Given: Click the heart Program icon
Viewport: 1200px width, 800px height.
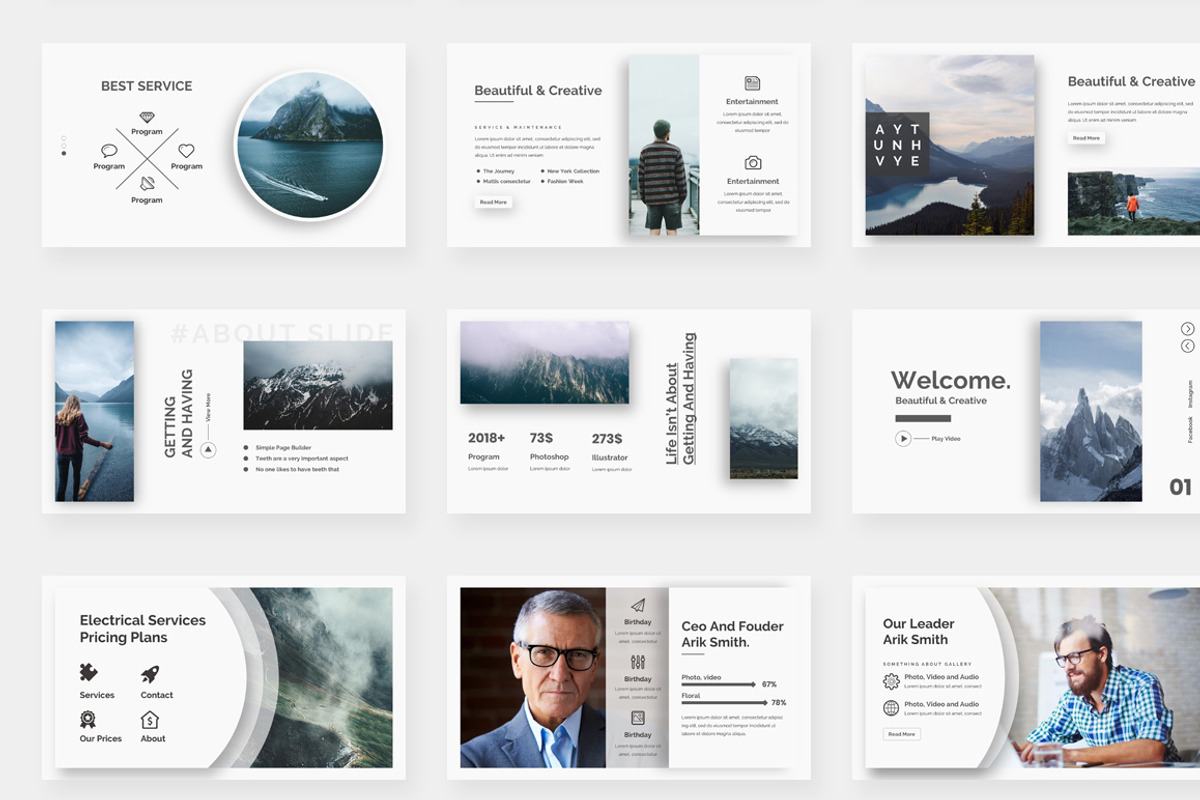Looking at the screenshot, I should [186, 151].
